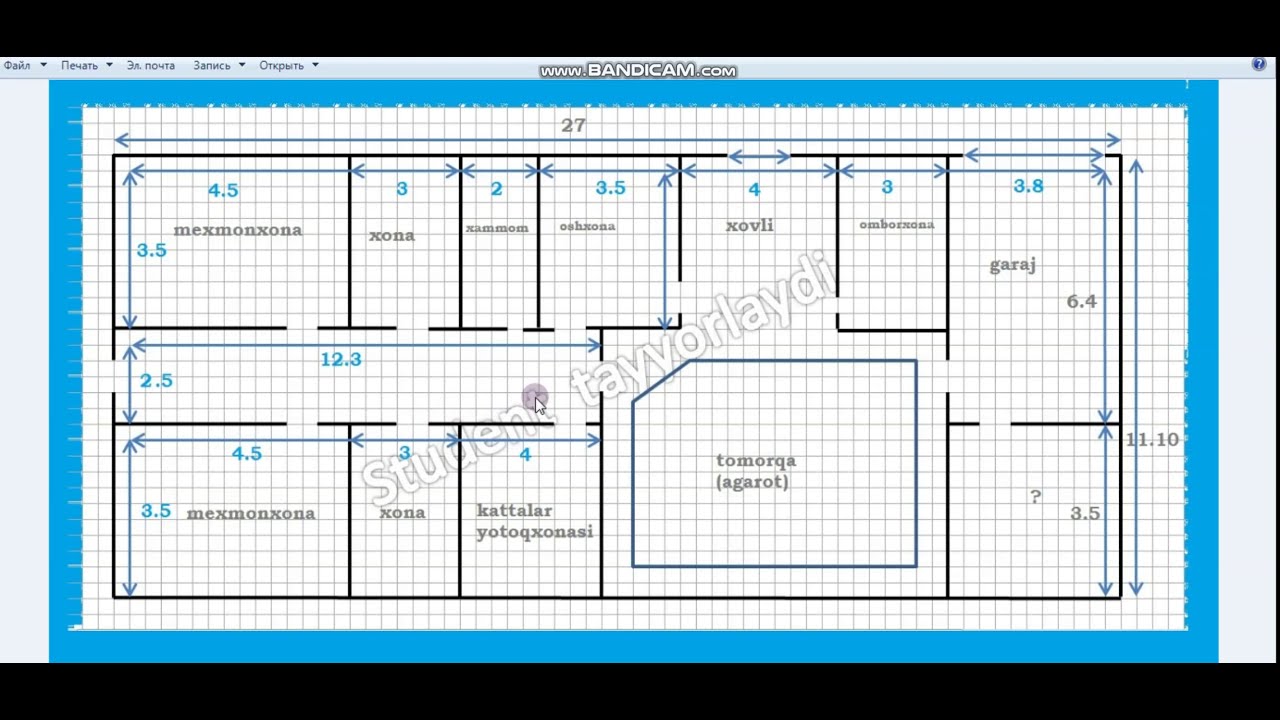Click the total height value 11.10
This screenshot has width=1280, height=720.
tap(1152, 439)
